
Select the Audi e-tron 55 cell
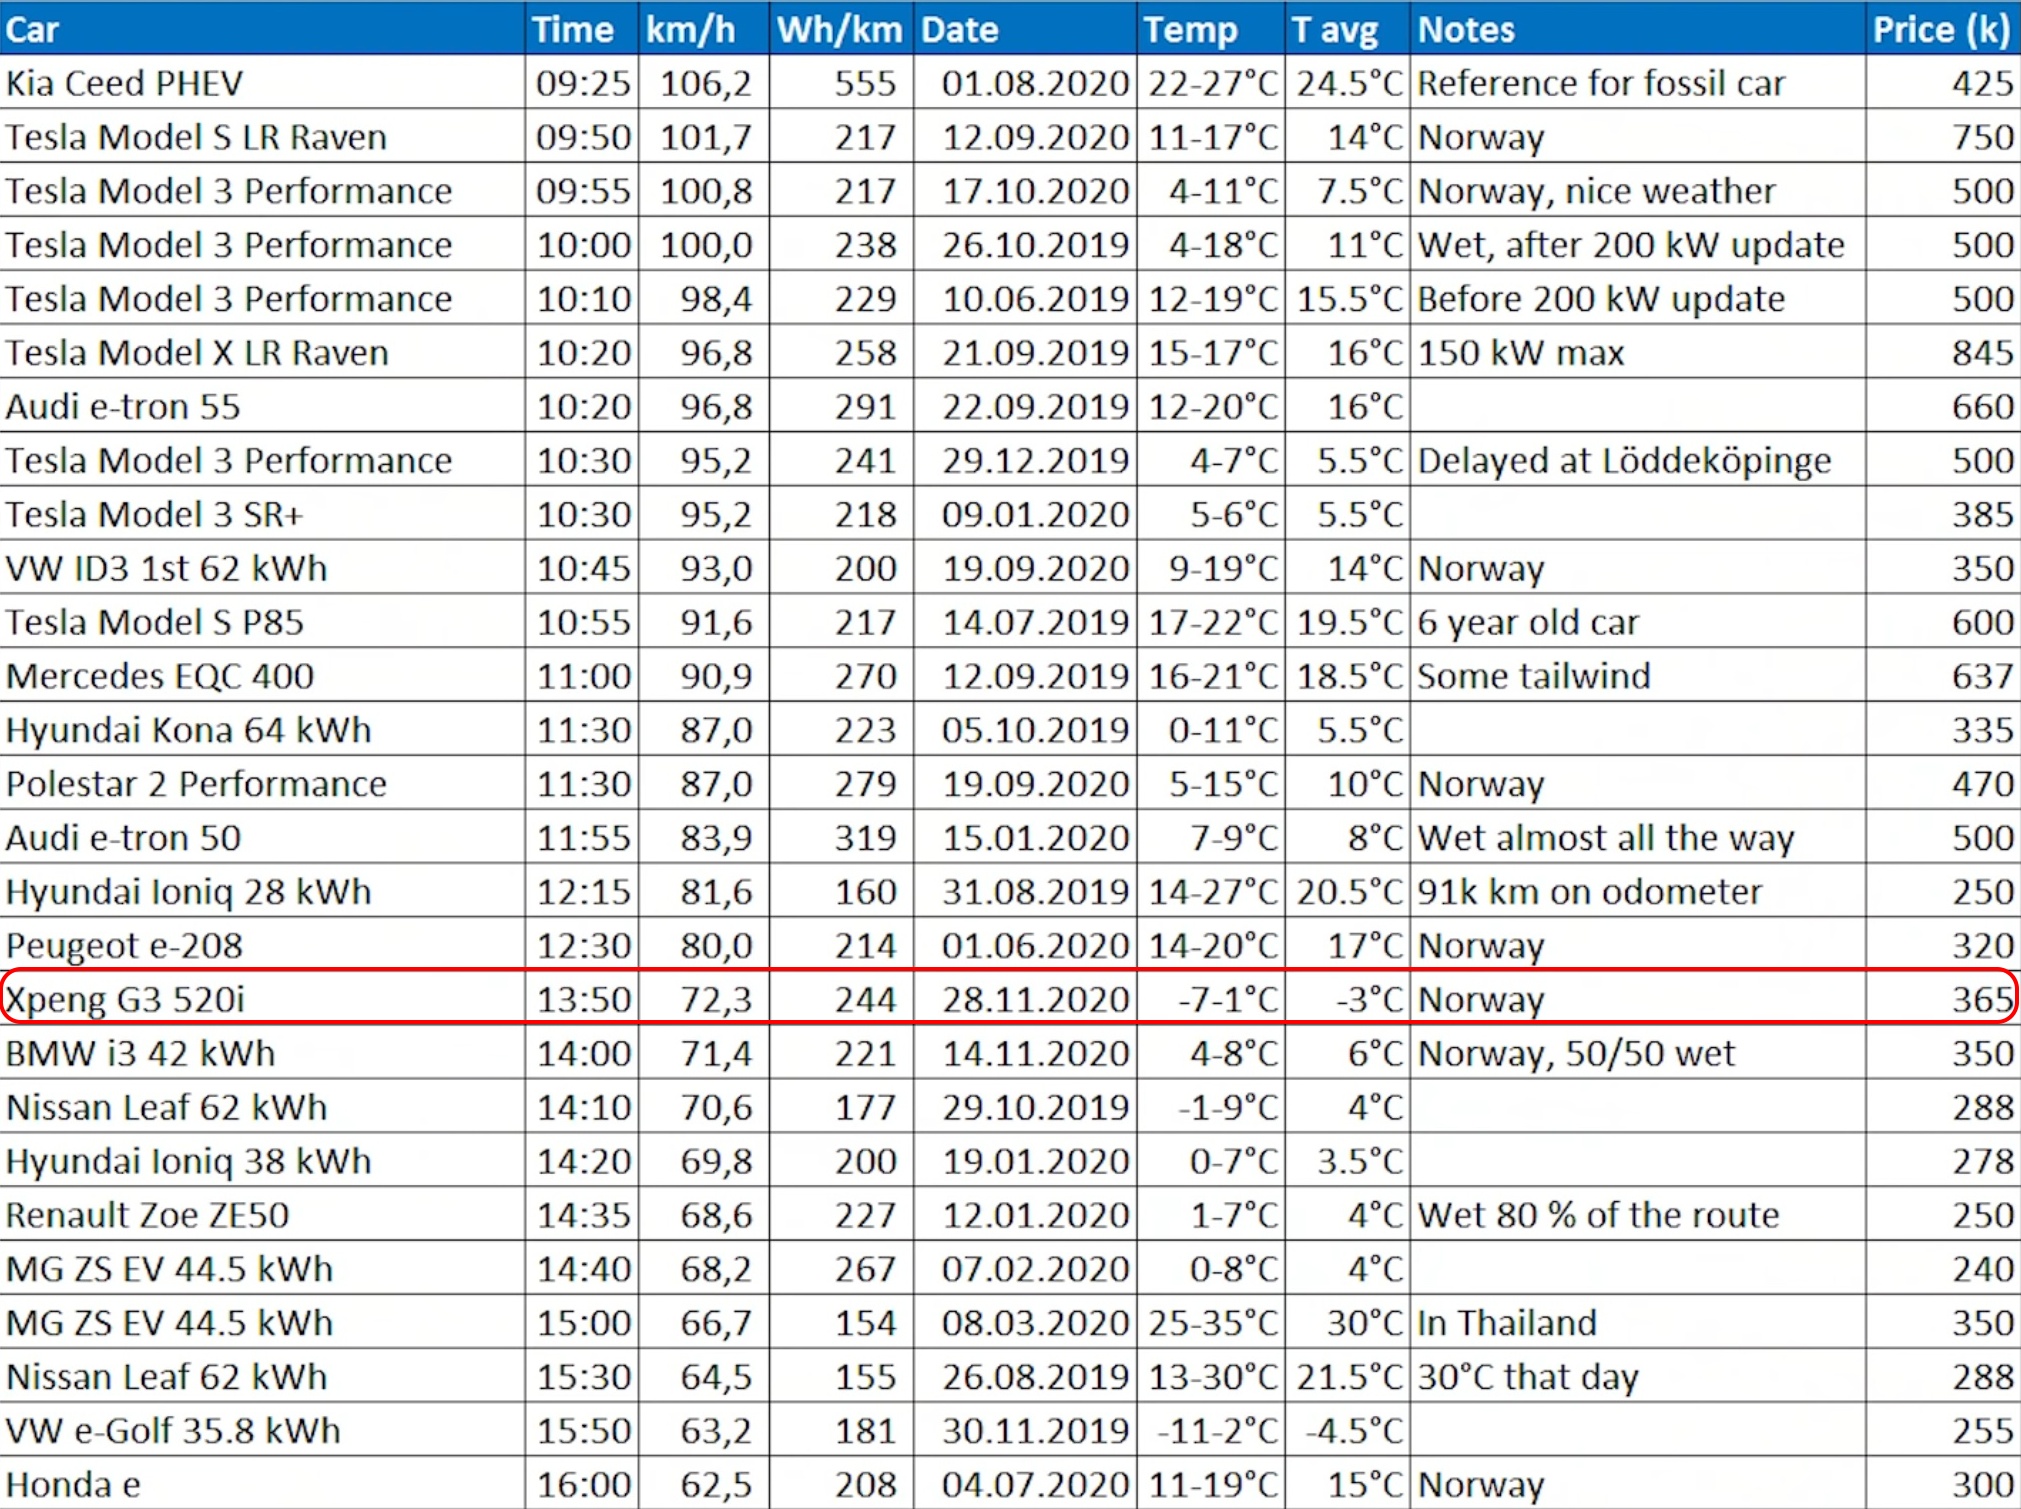pyautogui.click(x=262, y=406)
